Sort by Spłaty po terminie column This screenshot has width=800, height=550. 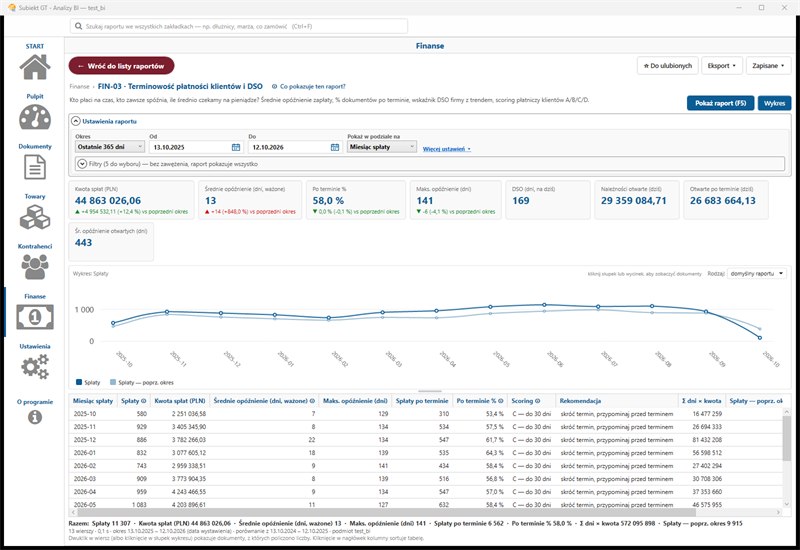[x=422, y=401]
